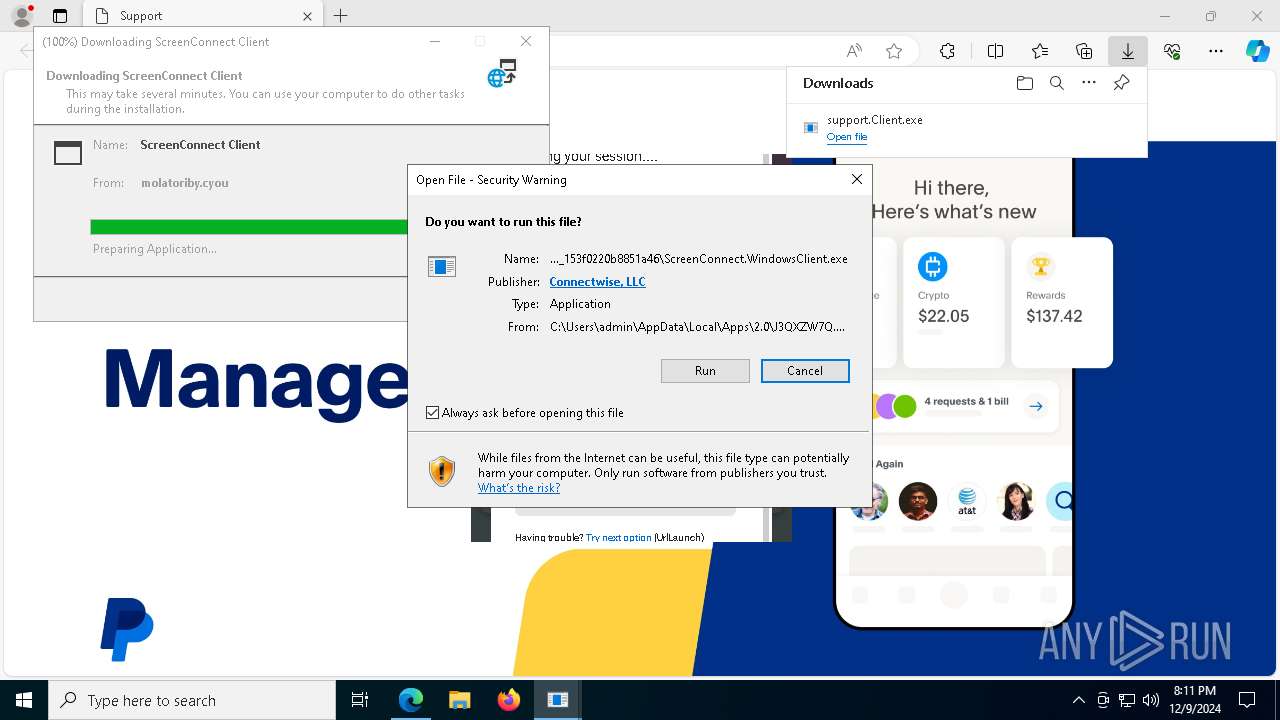
Task: Open Favorites list icon
Action: pyautogui.click(x=1040, y=51)
